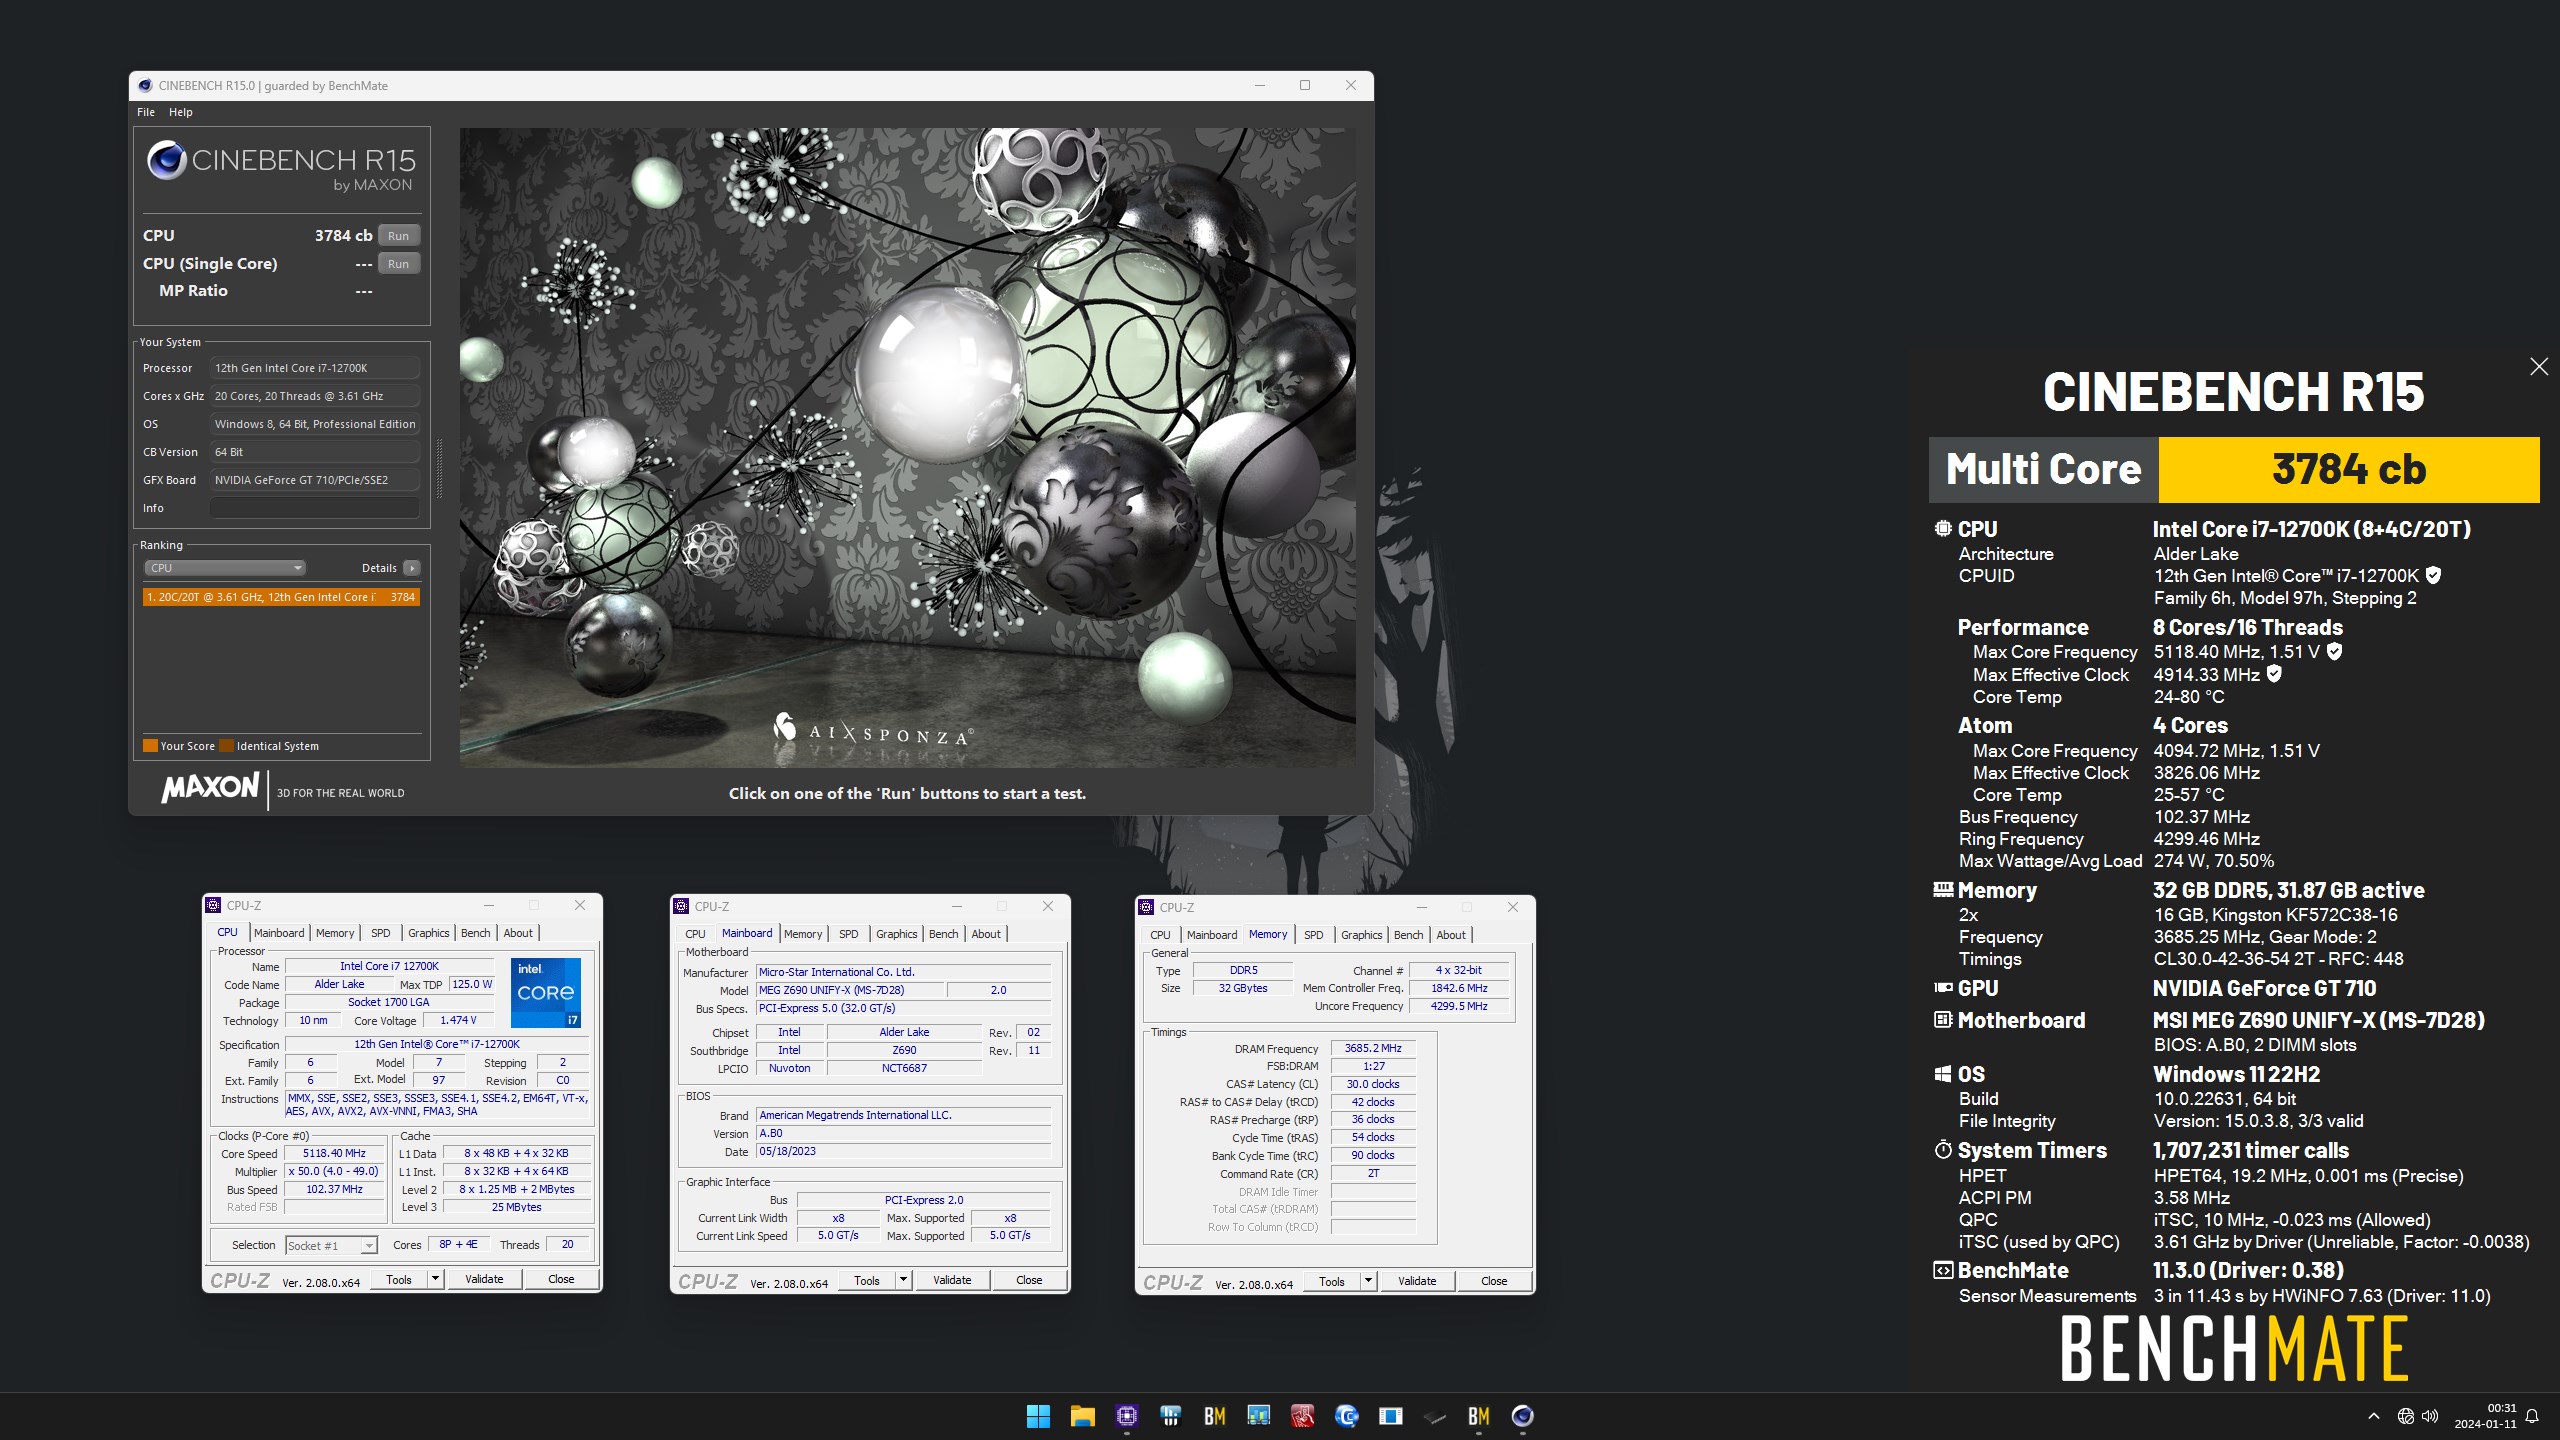Image resolution: width=2560 pixels, height=1440 pixels.
Task: Click the Close button in the CPU-Z Memory window
Action: (x=1494, y=1281)
